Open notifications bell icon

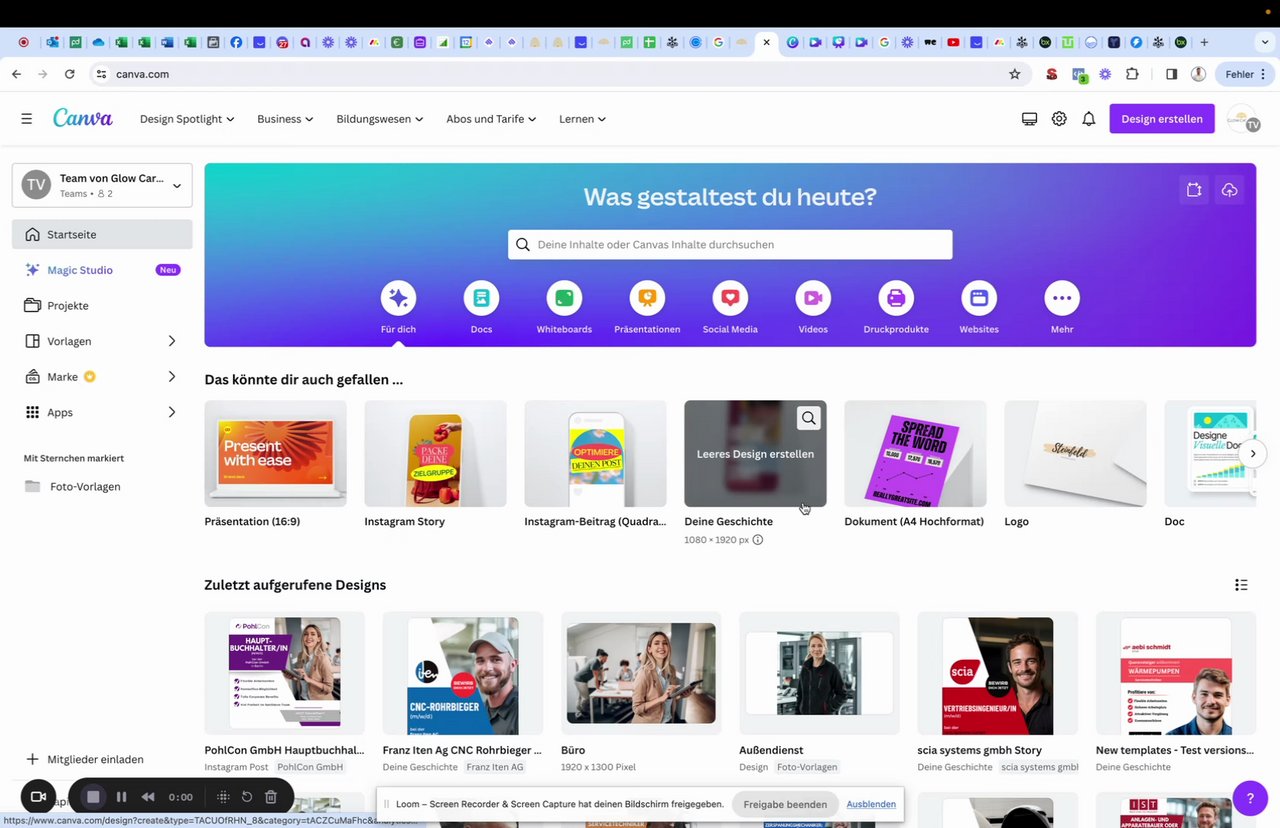coord(1089,119)
